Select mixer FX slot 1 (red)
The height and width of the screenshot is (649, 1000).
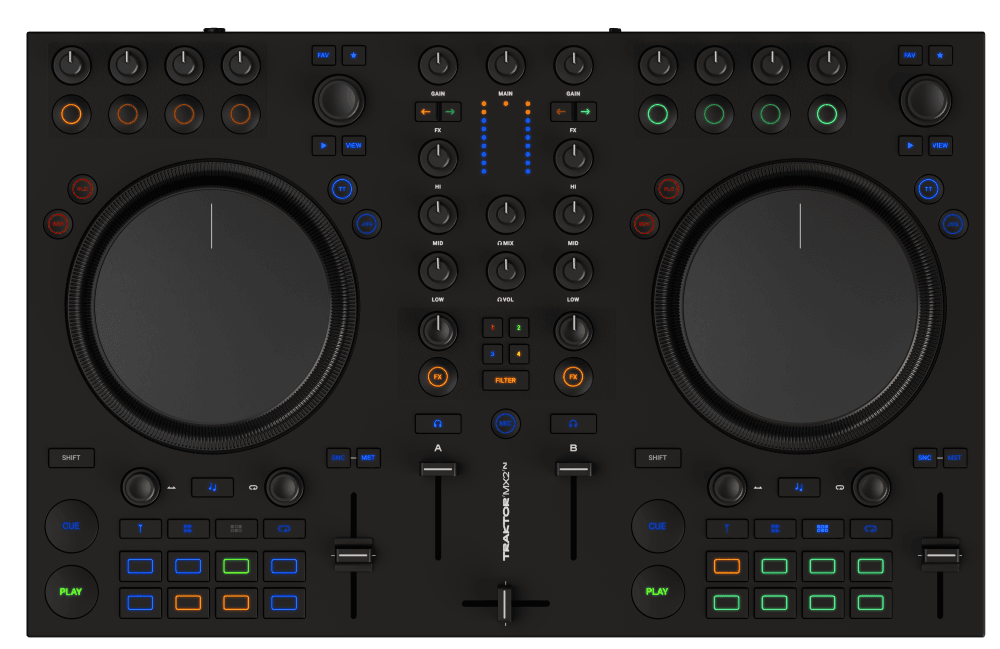pos(492,328)
